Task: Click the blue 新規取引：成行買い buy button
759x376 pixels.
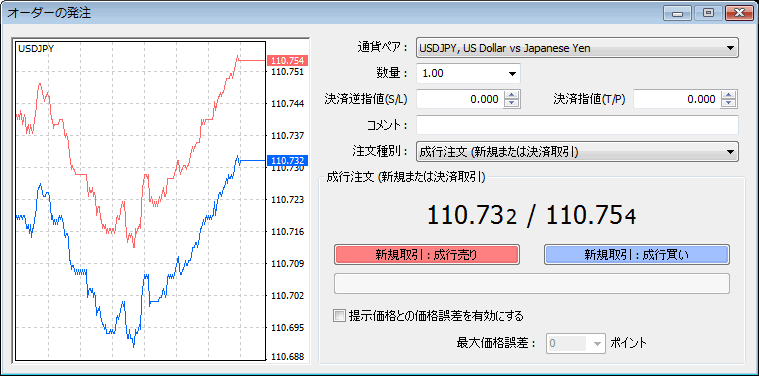Action: 637,255
